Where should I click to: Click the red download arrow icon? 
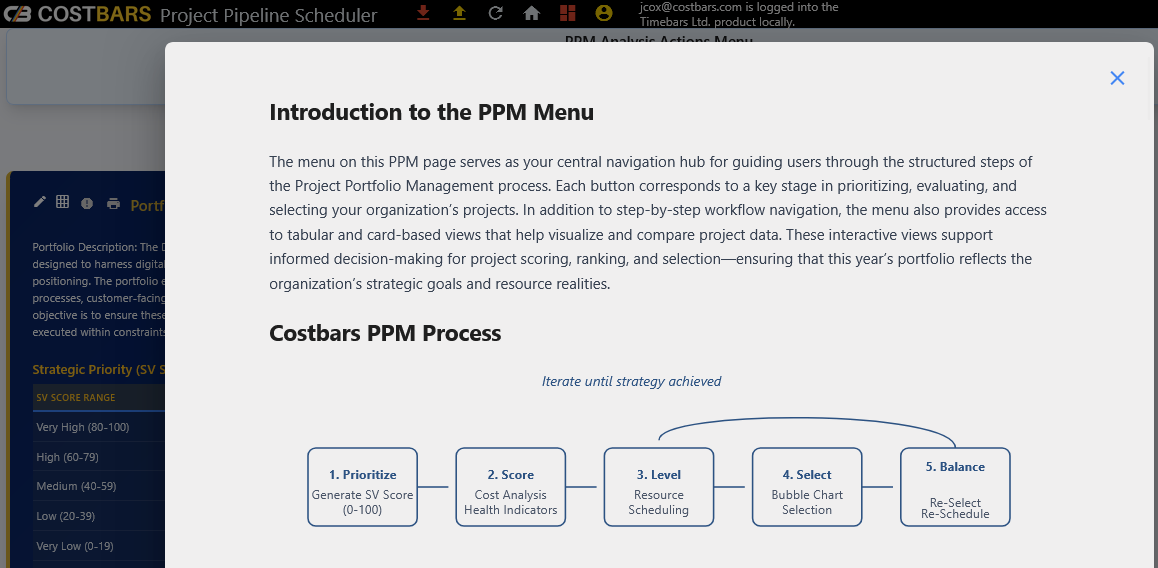(423, 13)
